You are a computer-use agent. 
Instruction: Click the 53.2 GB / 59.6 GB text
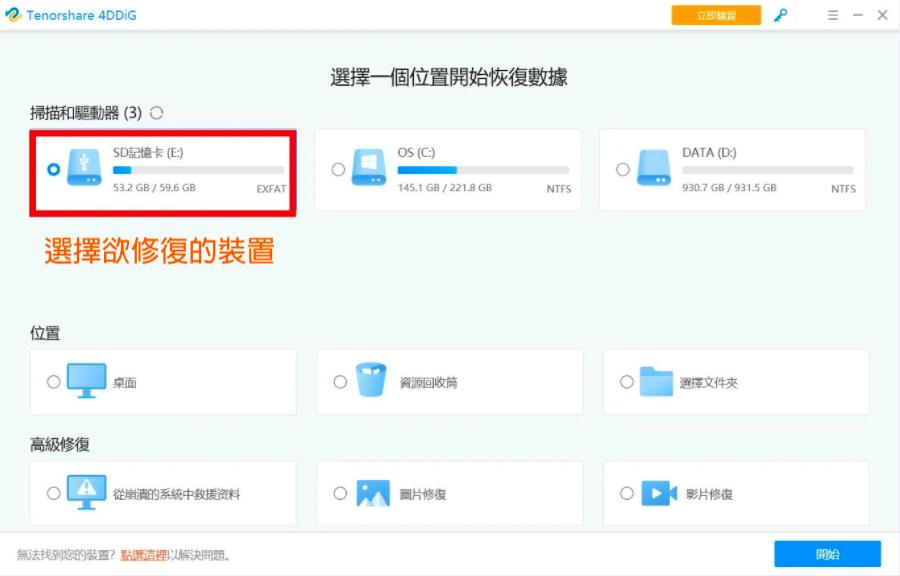[x=154, y=188]
